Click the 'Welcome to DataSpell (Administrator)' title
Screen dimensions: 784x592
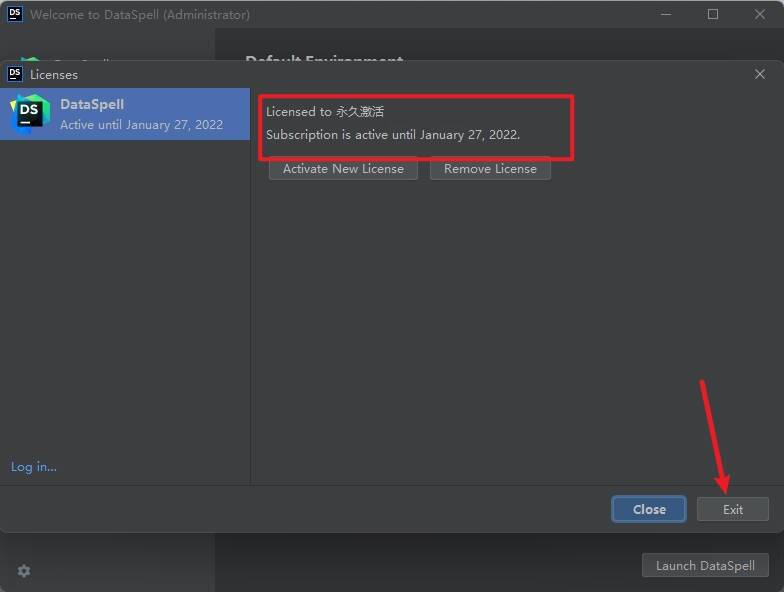pos(140,15)
